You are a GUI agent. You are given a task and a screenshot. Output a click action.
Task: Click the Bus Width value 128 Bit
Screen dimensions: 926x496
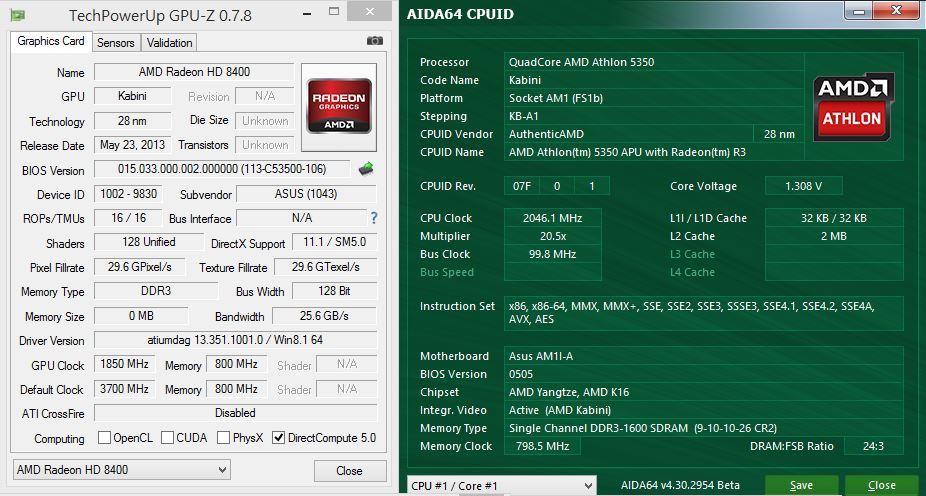pyautogui.click(x=334, y=291)
